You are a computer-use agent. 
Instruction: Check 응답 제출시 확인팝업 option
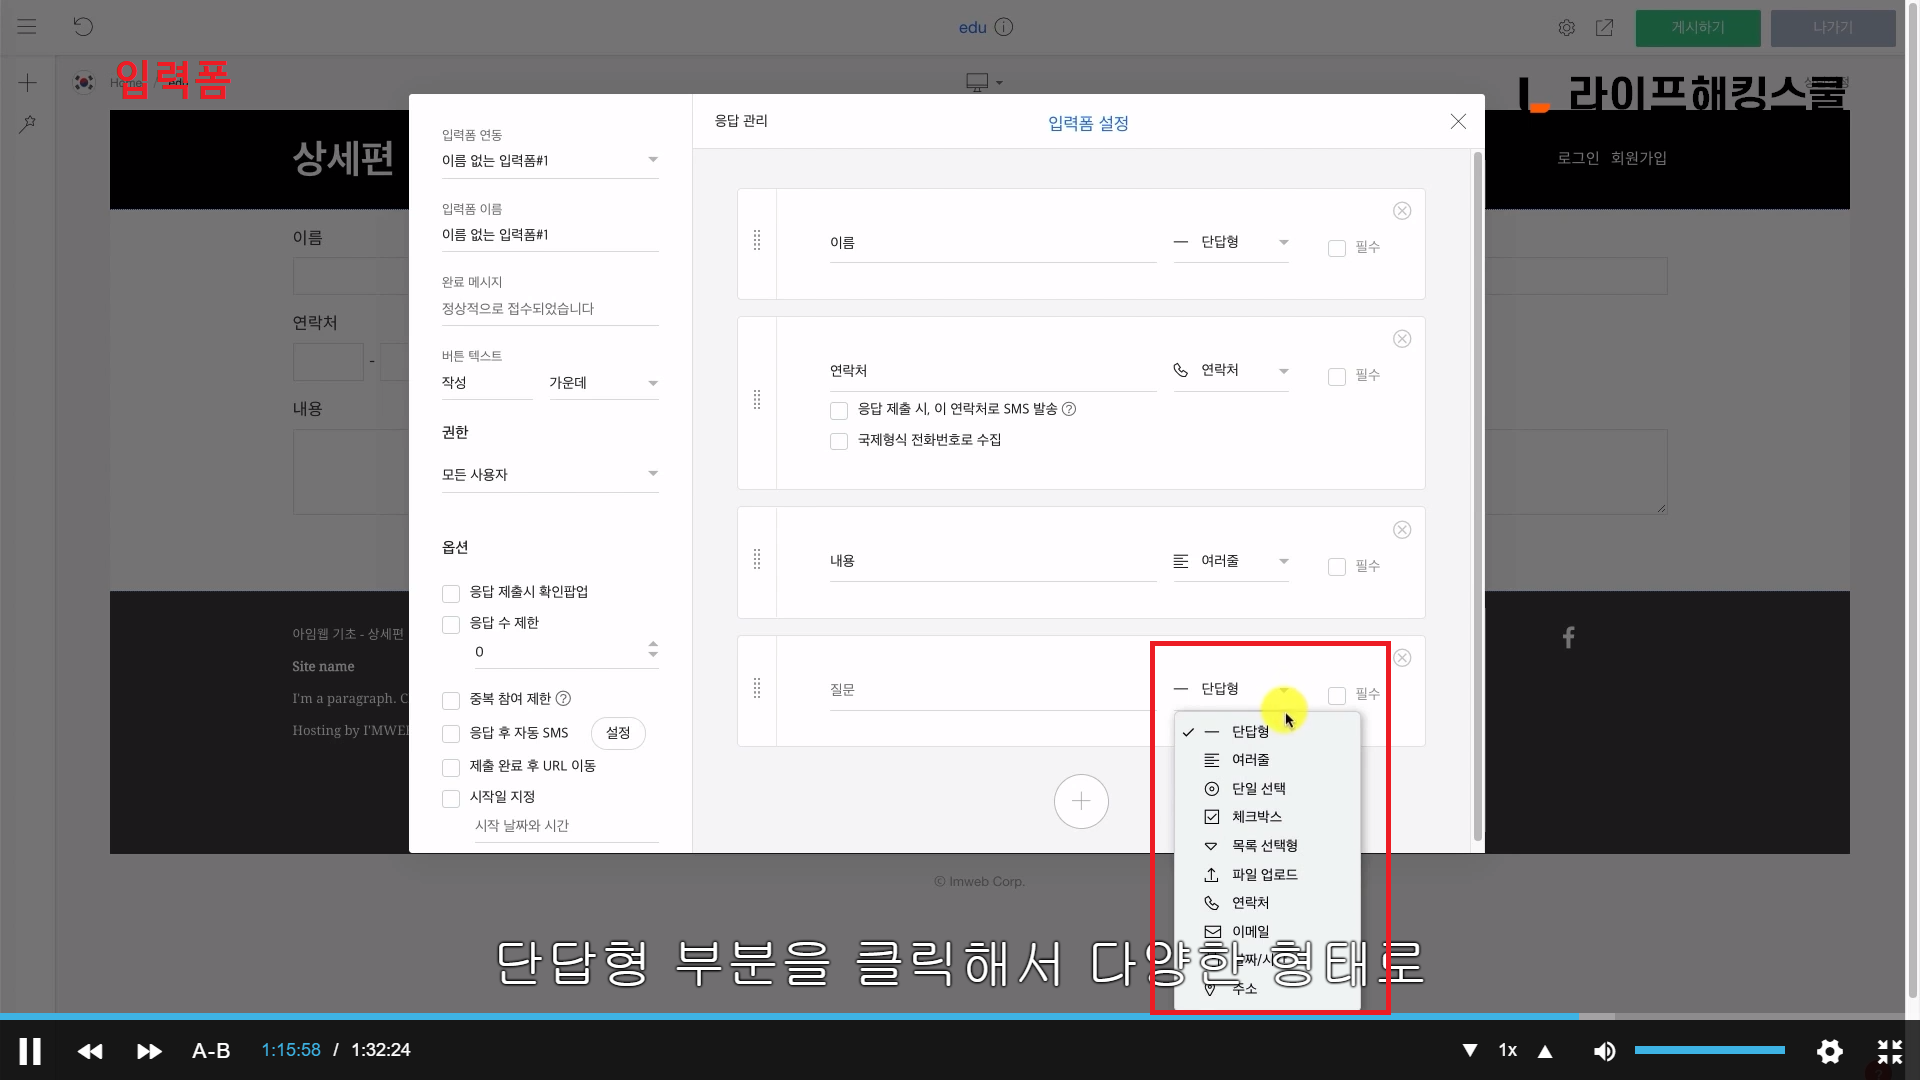pos(451,593)
